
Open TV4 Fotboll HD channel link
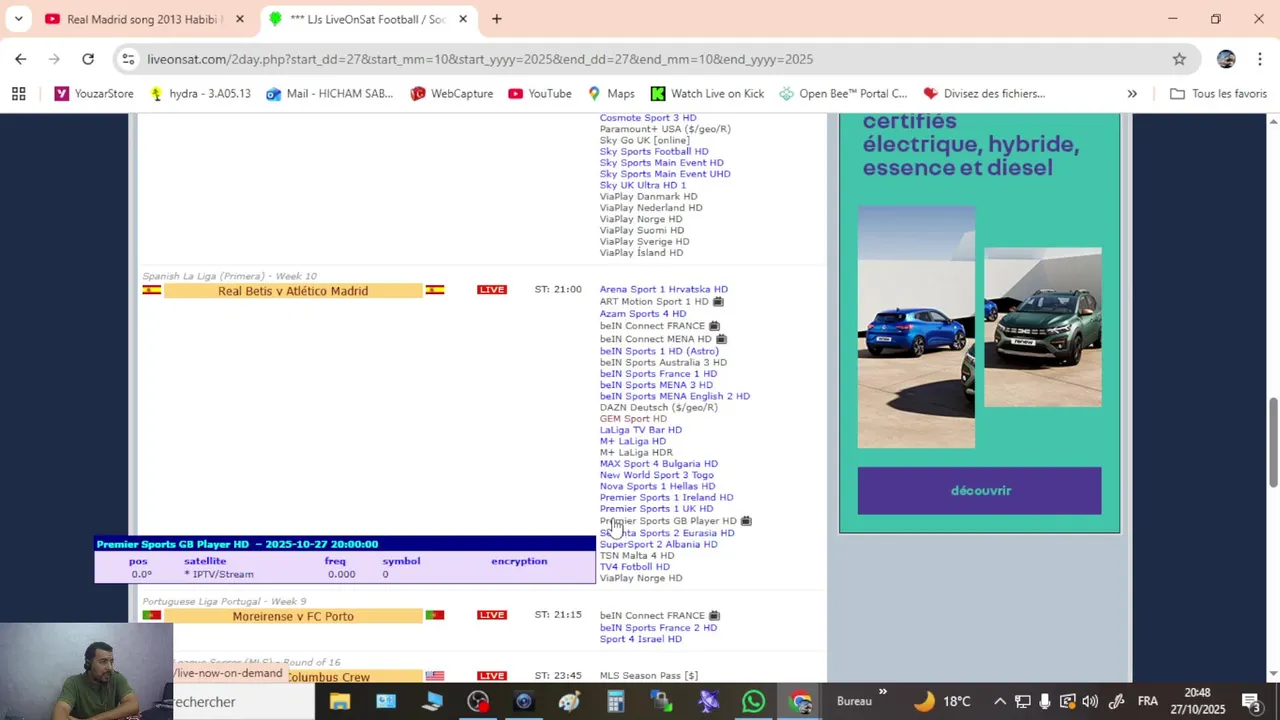634,567
